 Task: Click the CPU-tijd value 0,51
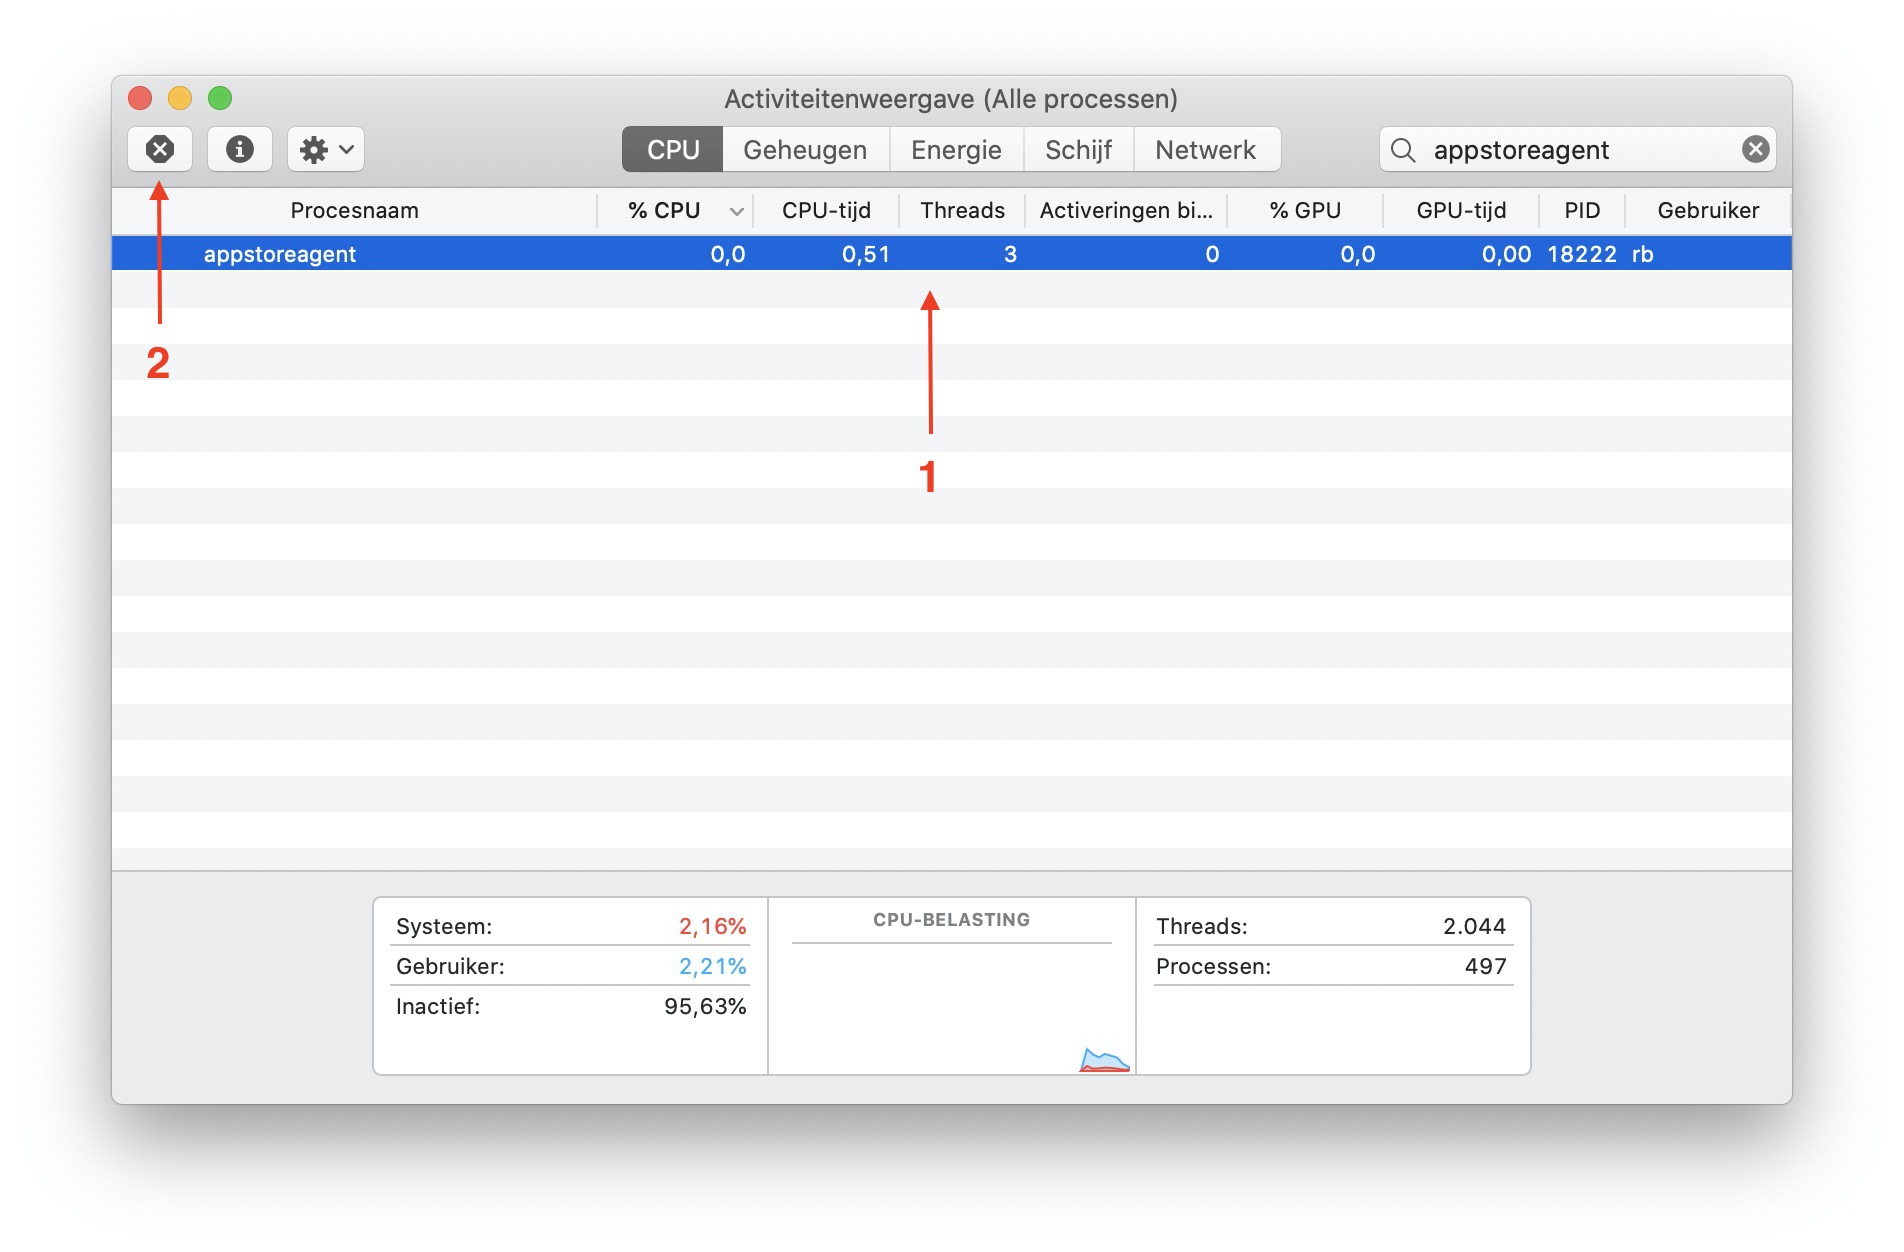[866, 255]
